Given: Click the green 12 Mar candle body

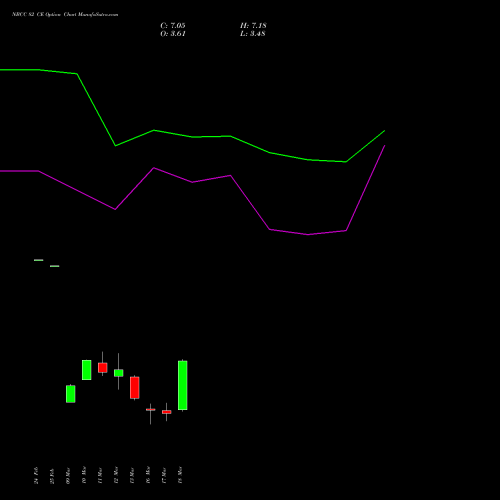Looking at the screenshot, I should pyautogui.click(x=119, y=373).
